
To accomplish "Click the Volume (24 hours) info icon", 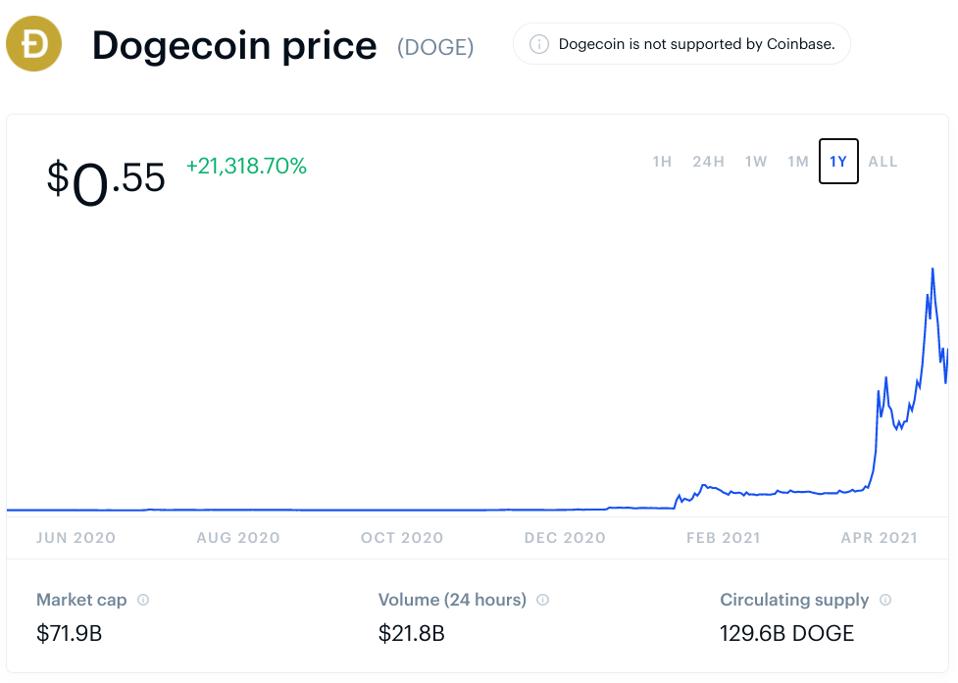I will pos(543,600).
